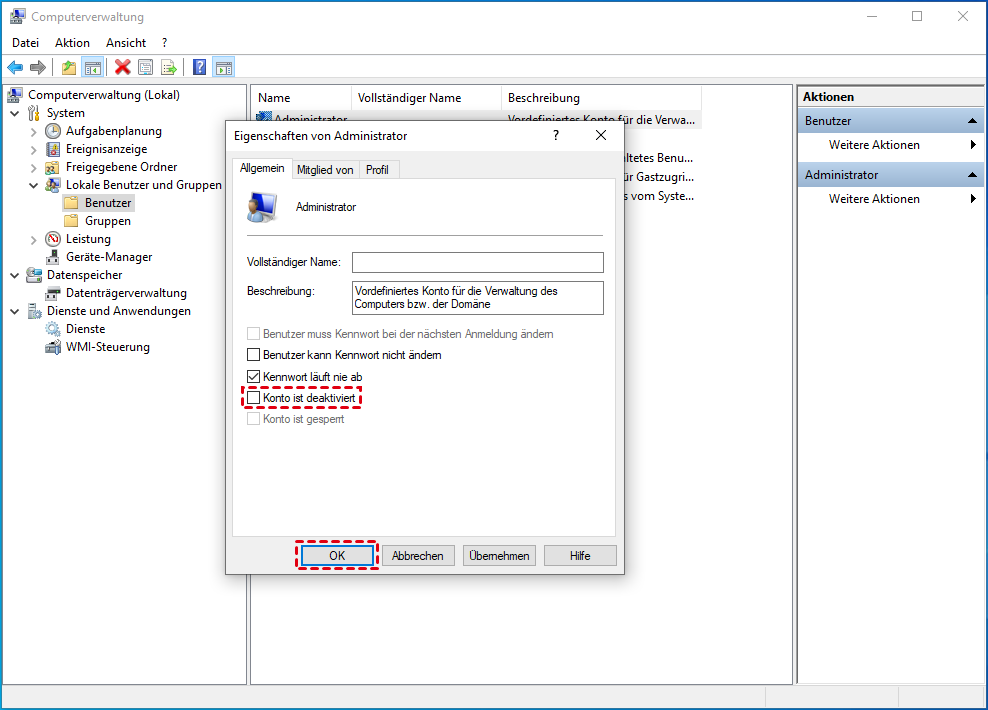Open the Datei menu
Image resolution: width=988 pixels, height=710 pixels.
coord(25,43)
